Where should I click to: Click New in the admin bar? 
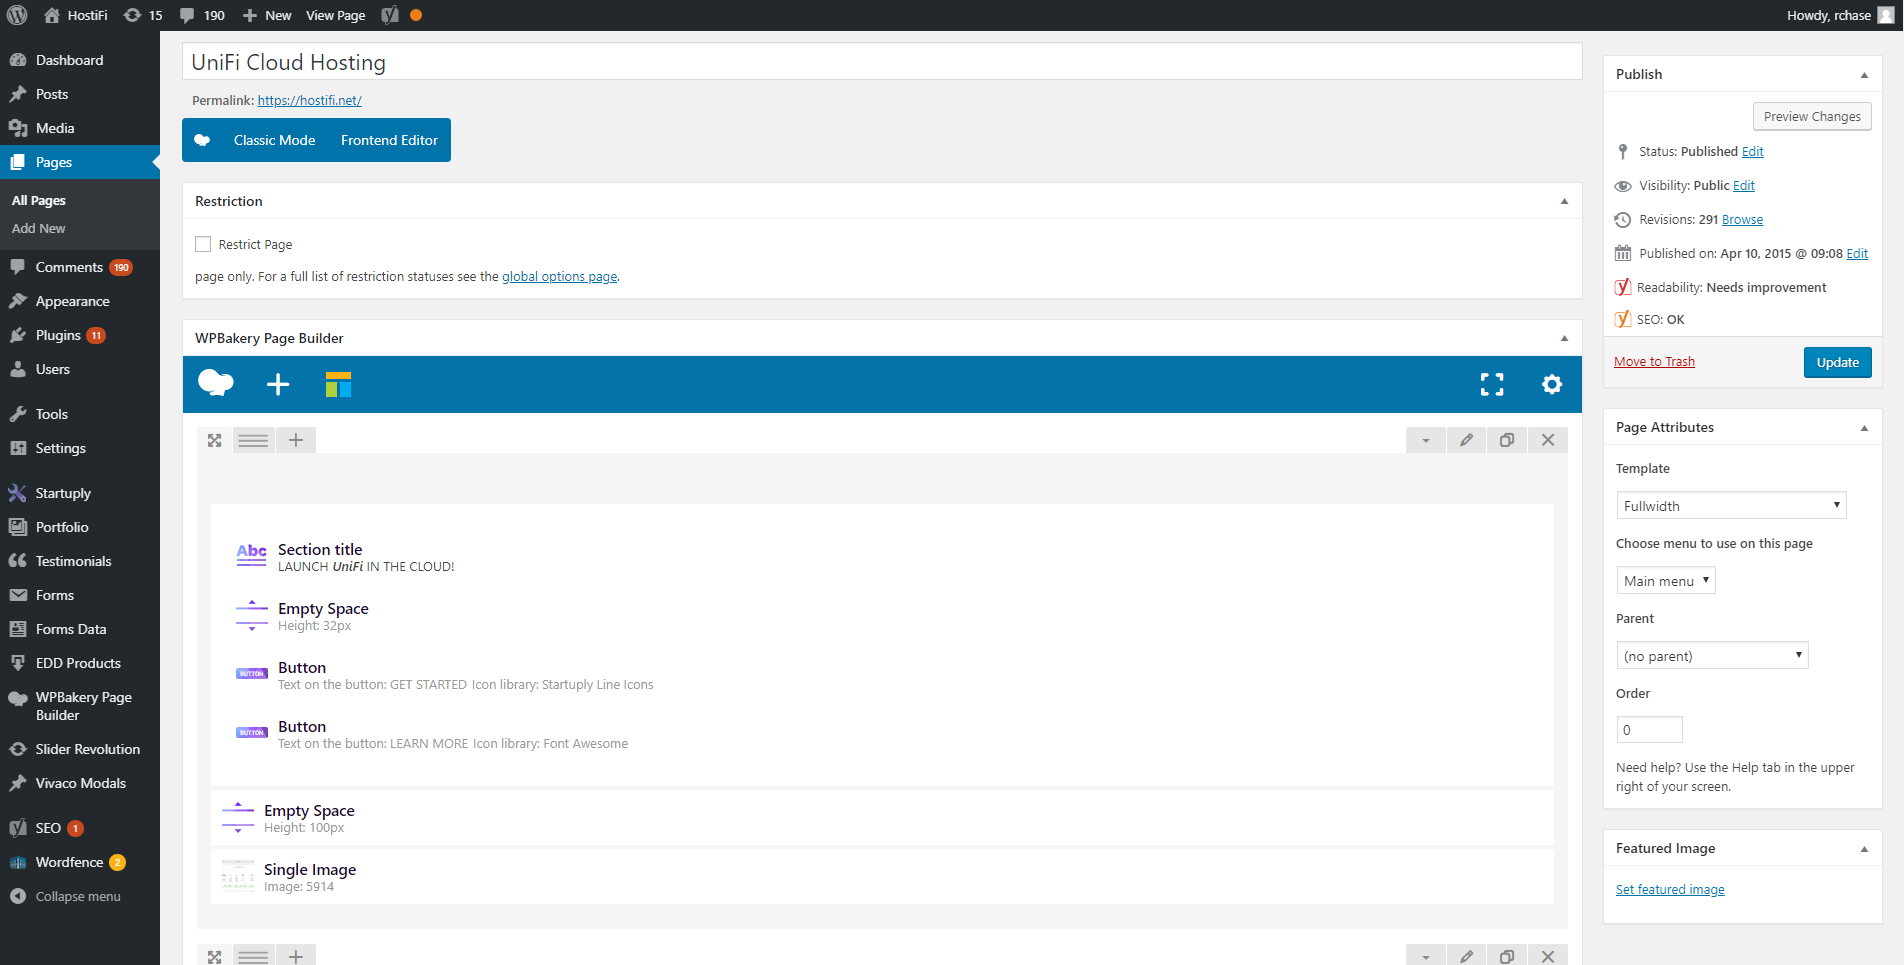click(x=267, y=15)
